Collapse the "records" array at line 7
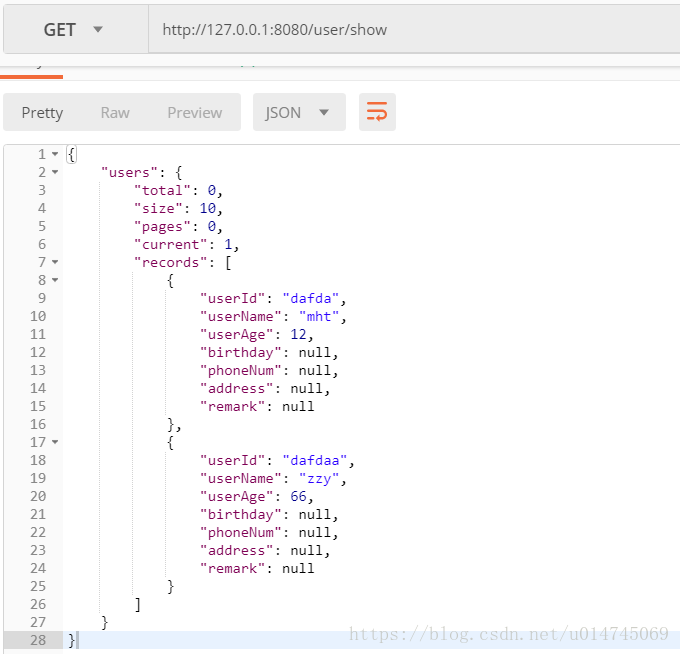Viewport: 680px width, 654px height. pos(55,262)
